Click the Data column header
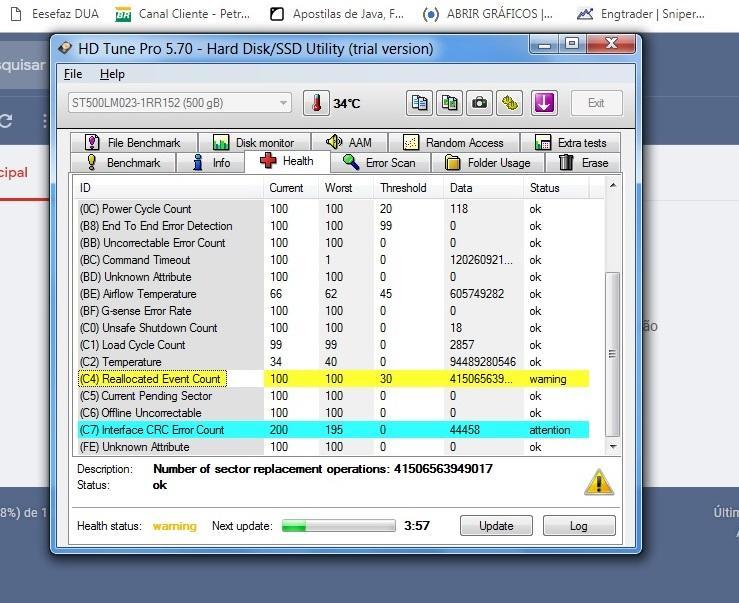 (x=483, y=188)
